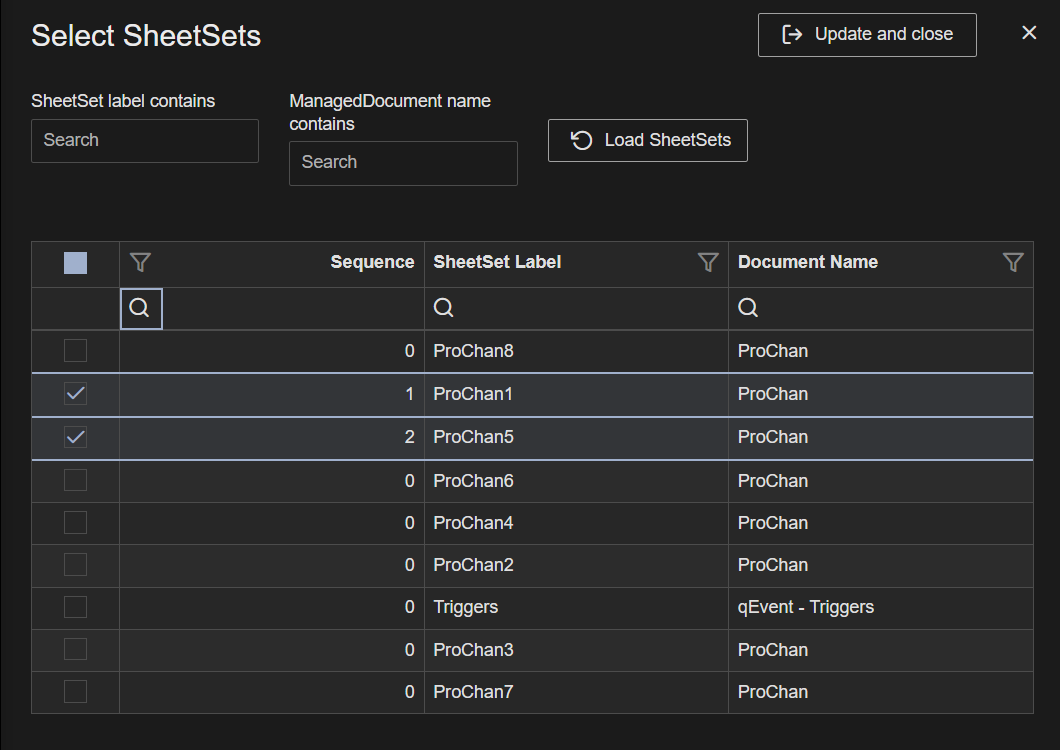Sort by the SheetSet Label column header
The height and width of the screenshot is (750, 1060).
pyautogui.click(x=497, y=262)
